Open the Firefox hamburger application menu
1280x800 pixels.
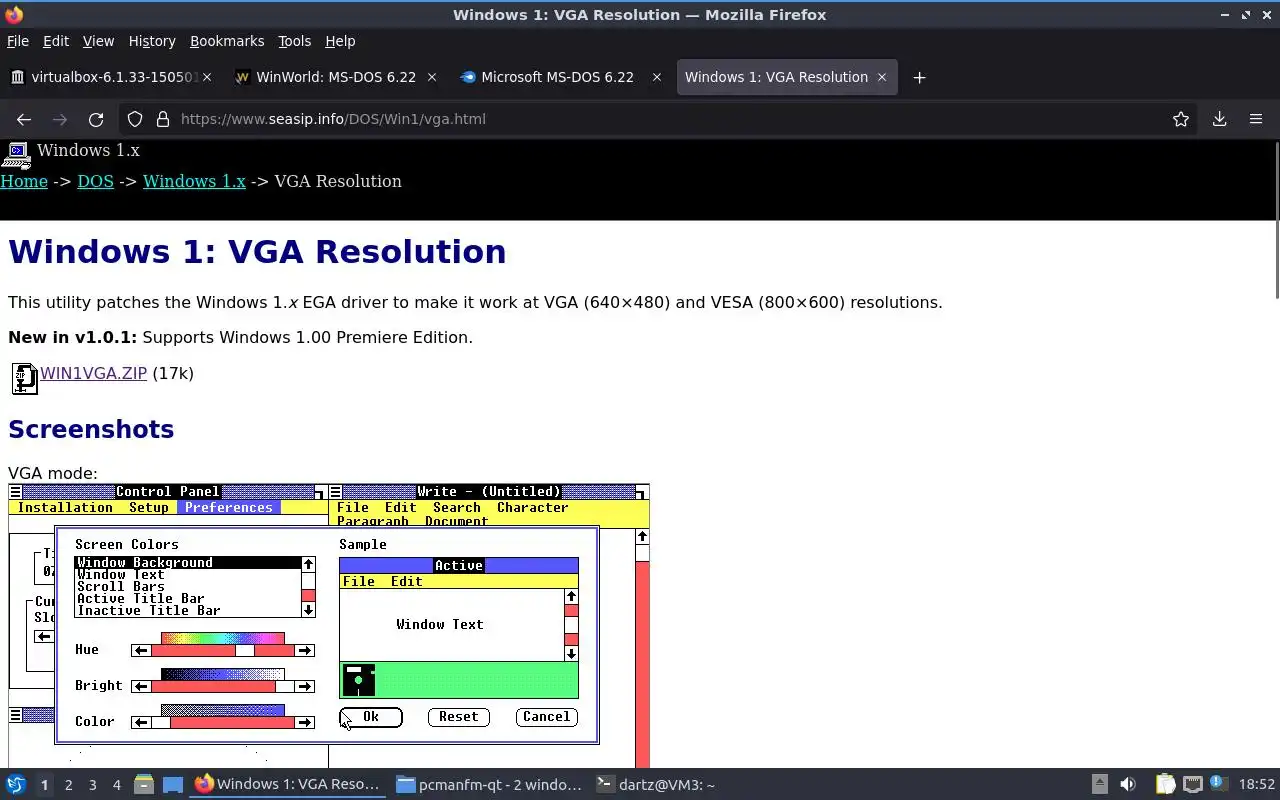pyautogui.click(x=1256, y=119)
